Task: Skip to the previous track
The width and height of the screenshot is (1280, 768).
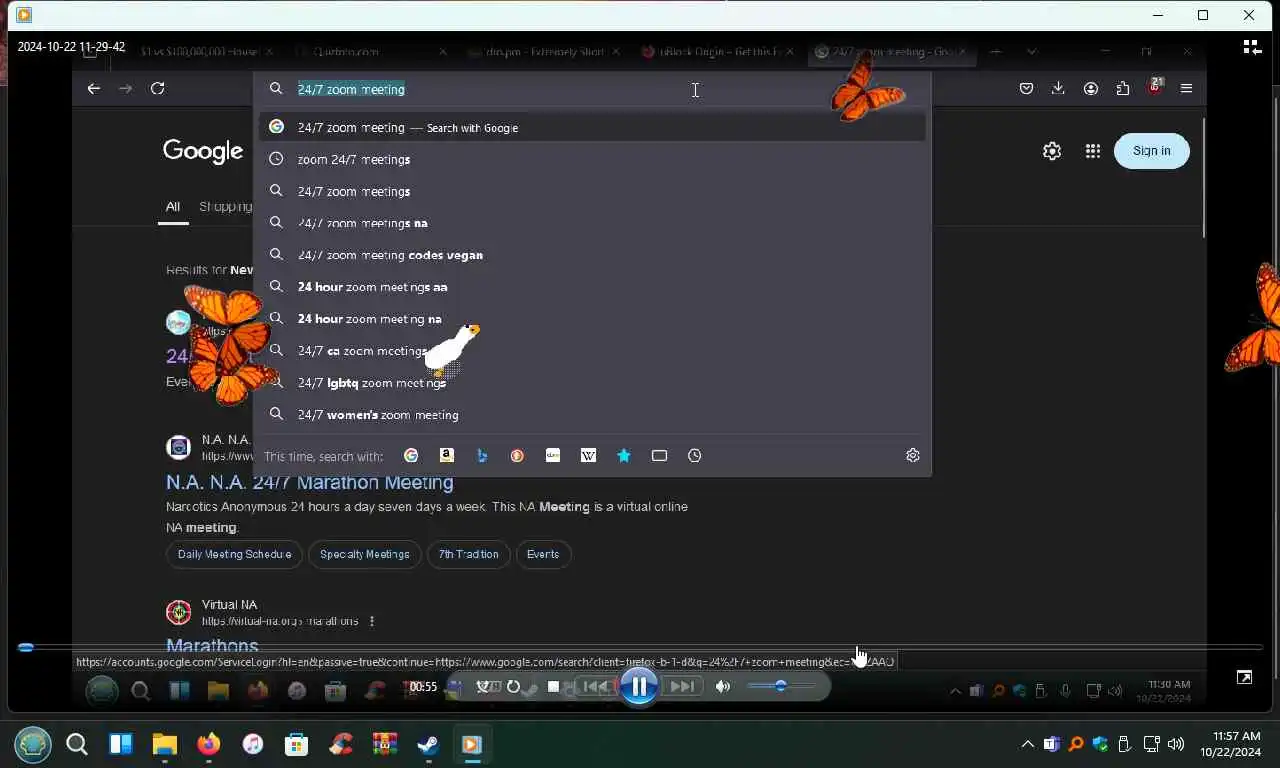Action: tap(596, 686)
